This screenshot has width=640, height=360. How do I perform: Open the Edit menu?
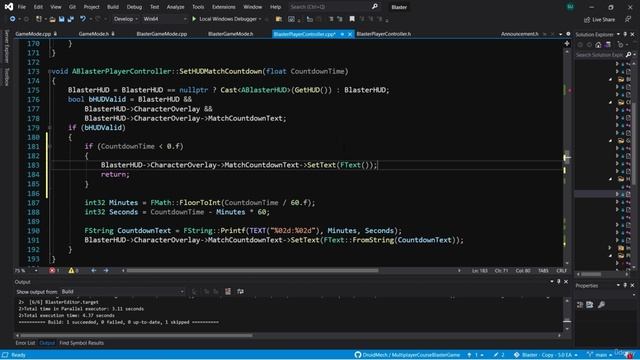click(38, 7)
